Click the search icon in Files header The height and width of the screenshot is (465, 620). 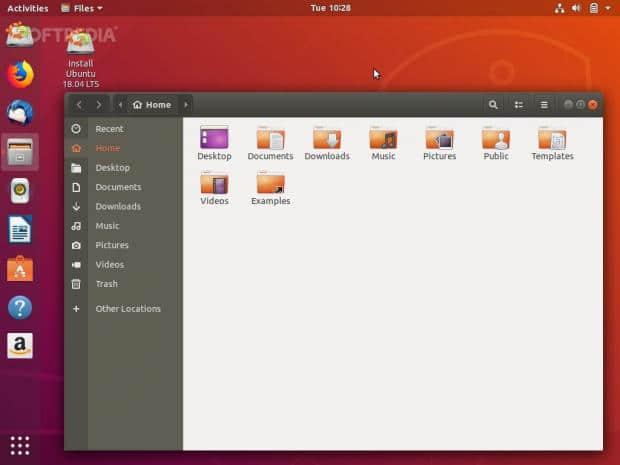(x=493, y=104)
